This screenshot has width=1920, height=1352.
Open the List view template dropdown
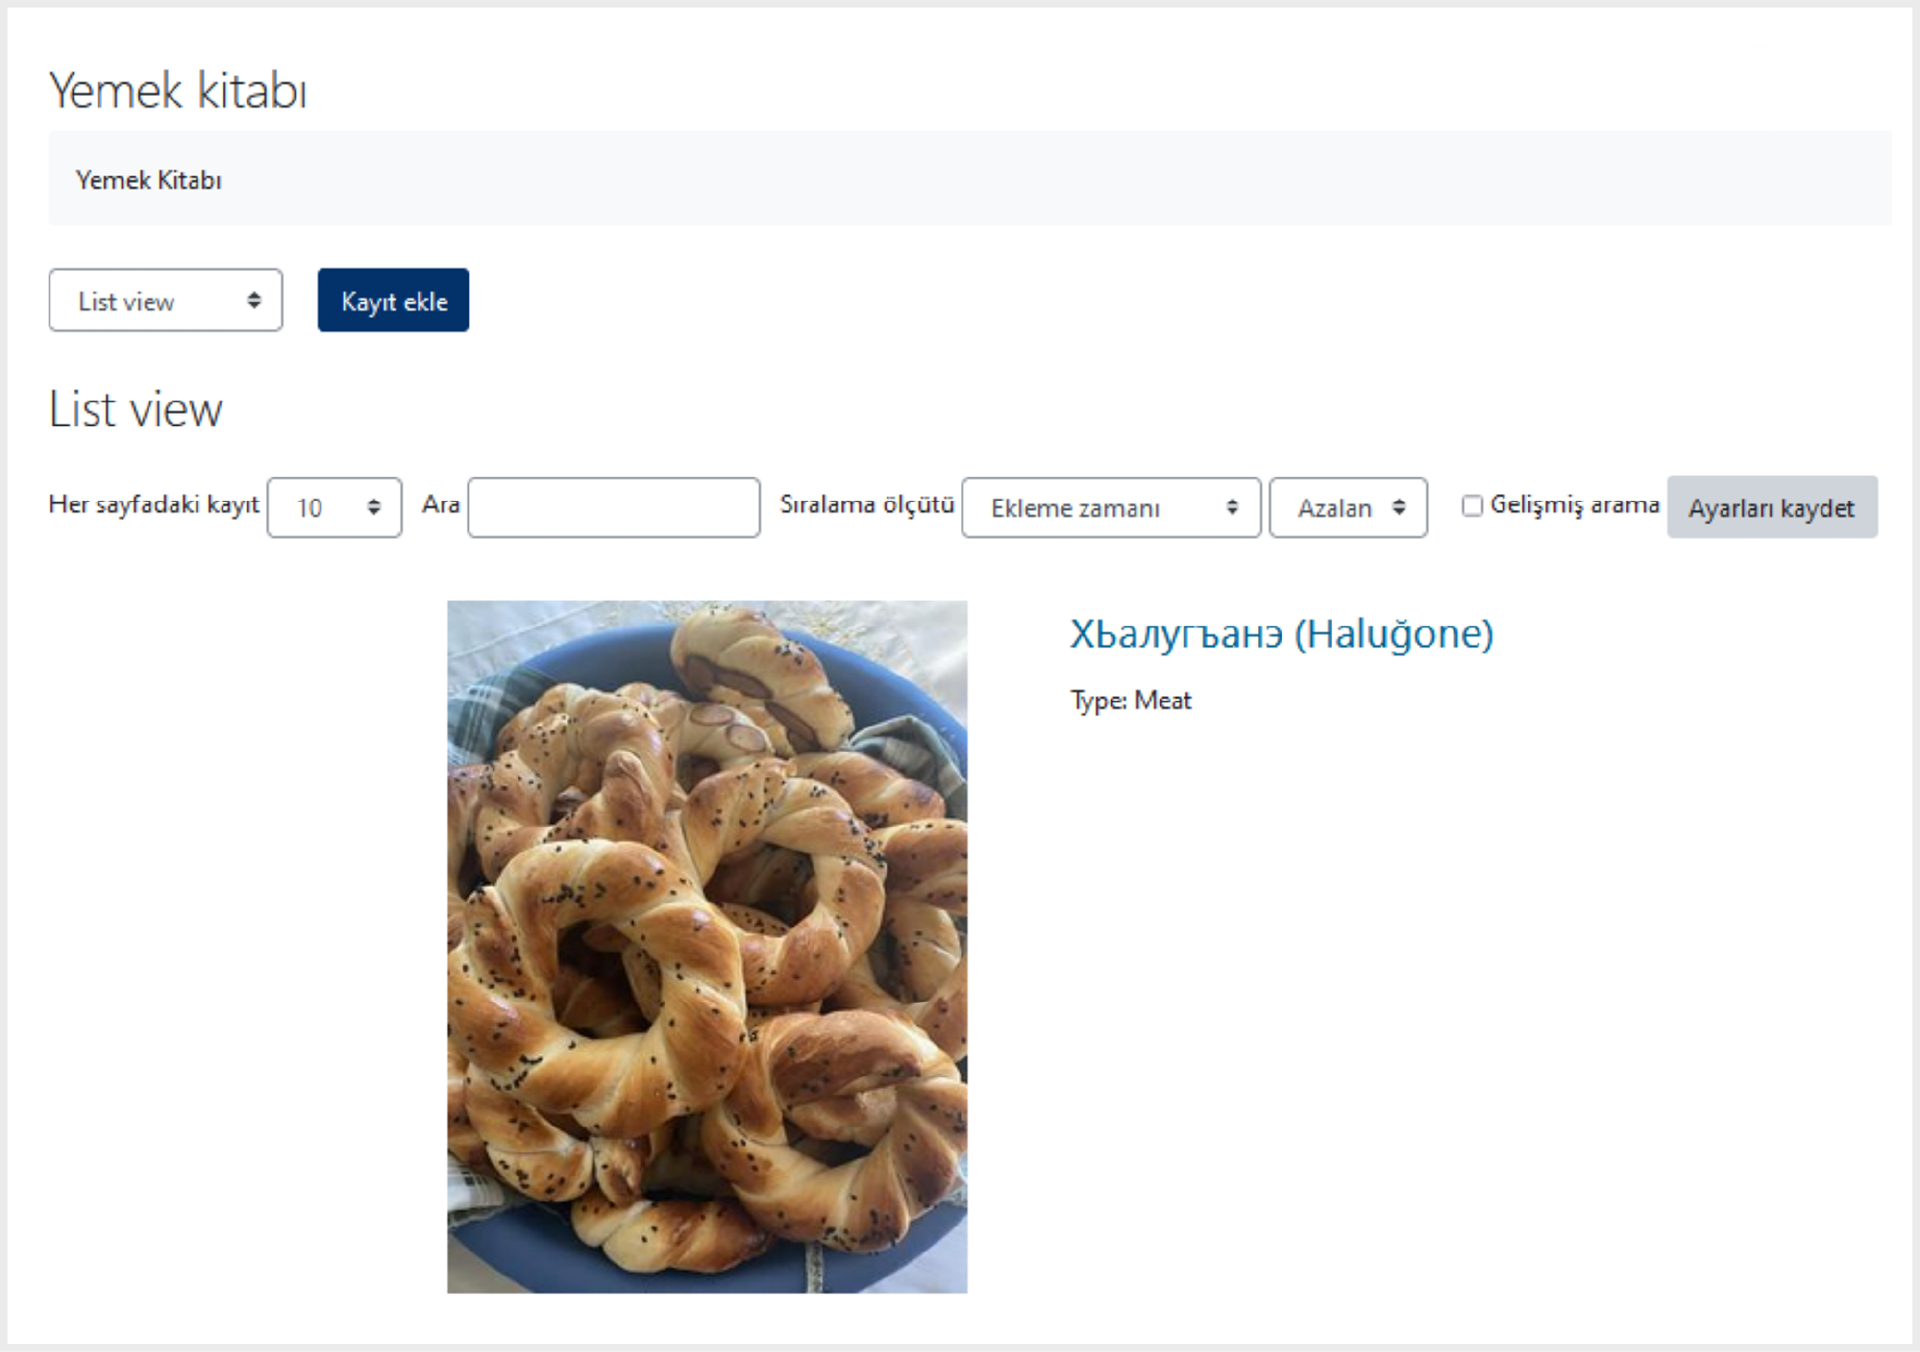[166, 300]
